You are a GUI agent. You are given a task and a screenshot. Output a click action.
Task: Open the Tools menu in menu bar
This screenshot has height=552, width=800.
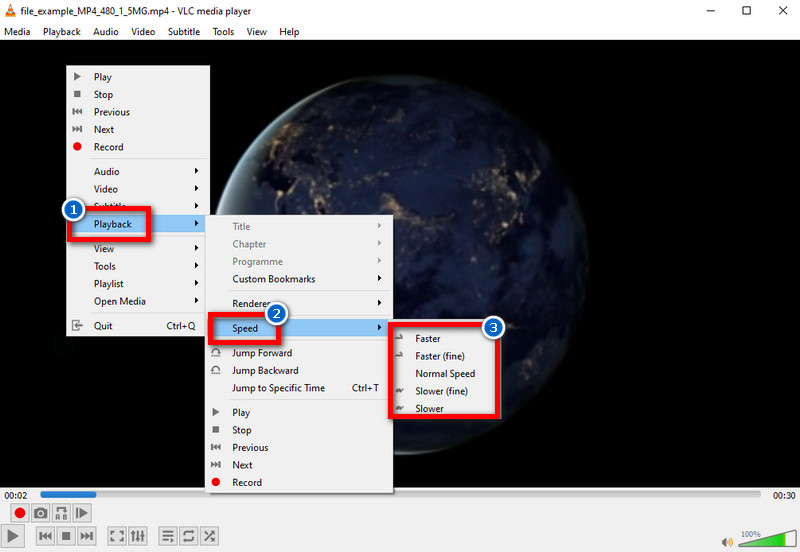click(223, 32)
